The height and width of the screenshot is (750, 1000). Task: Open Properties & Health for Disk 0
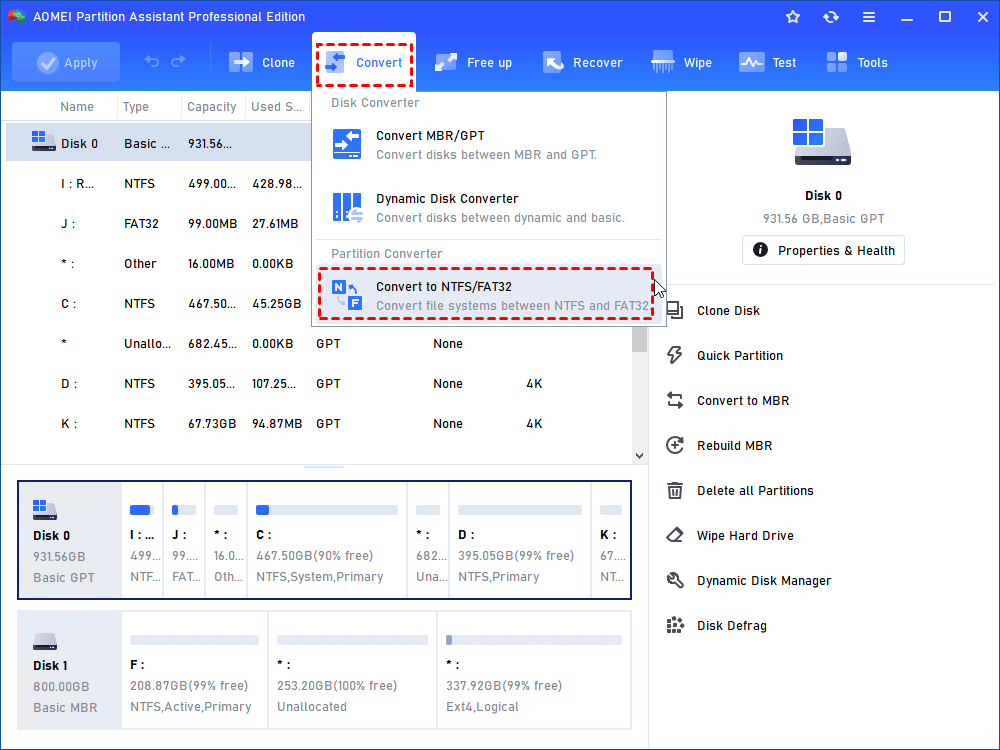point(823,250)
